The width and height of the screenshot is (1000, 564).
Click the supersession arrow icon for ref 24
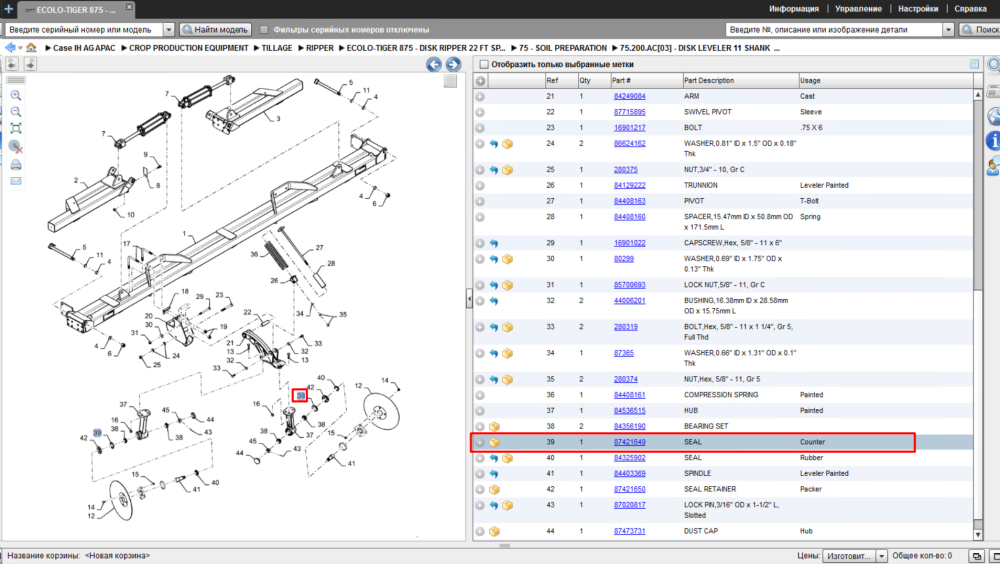pos(494,144)
